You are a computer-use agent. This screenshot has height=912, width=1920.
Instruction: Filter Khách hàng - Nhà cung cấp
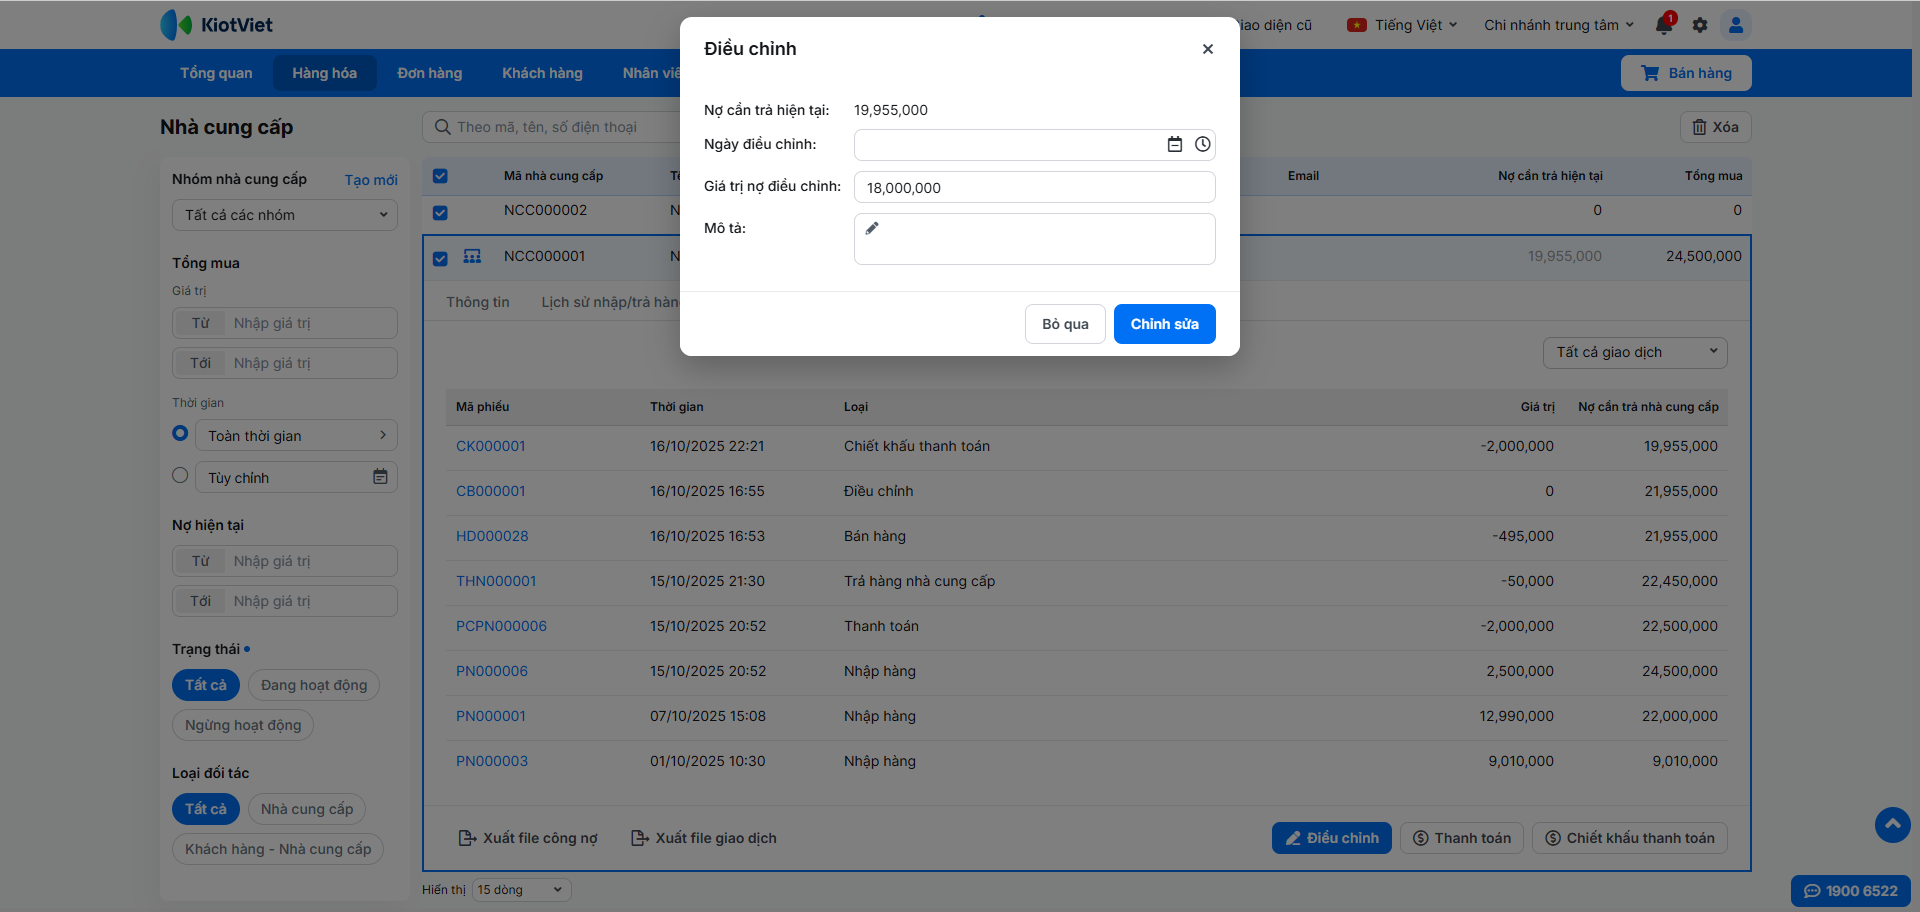point(278,849)
